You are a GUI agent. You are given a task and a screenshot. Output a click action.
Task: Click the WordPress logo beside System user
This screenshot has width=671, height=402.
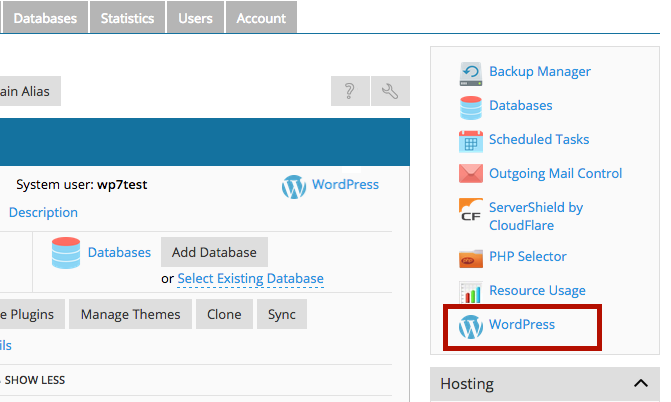(294, 187)
